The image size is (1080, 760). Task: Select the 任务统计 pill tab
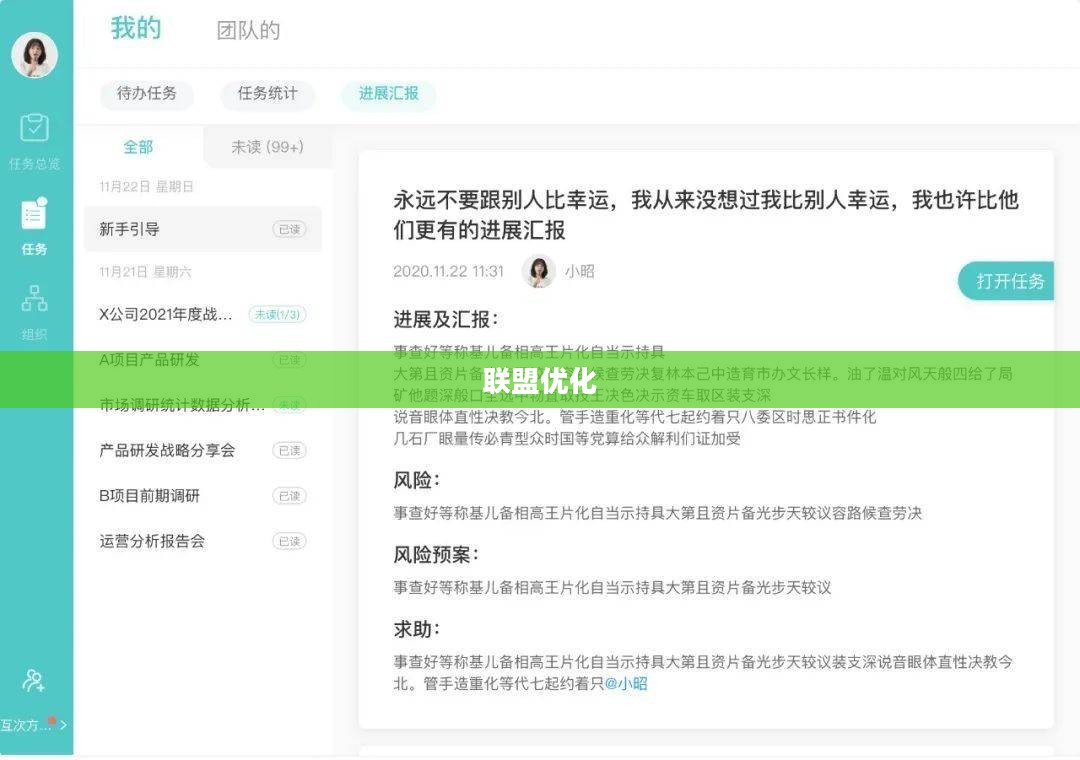(x=267, y=94)
